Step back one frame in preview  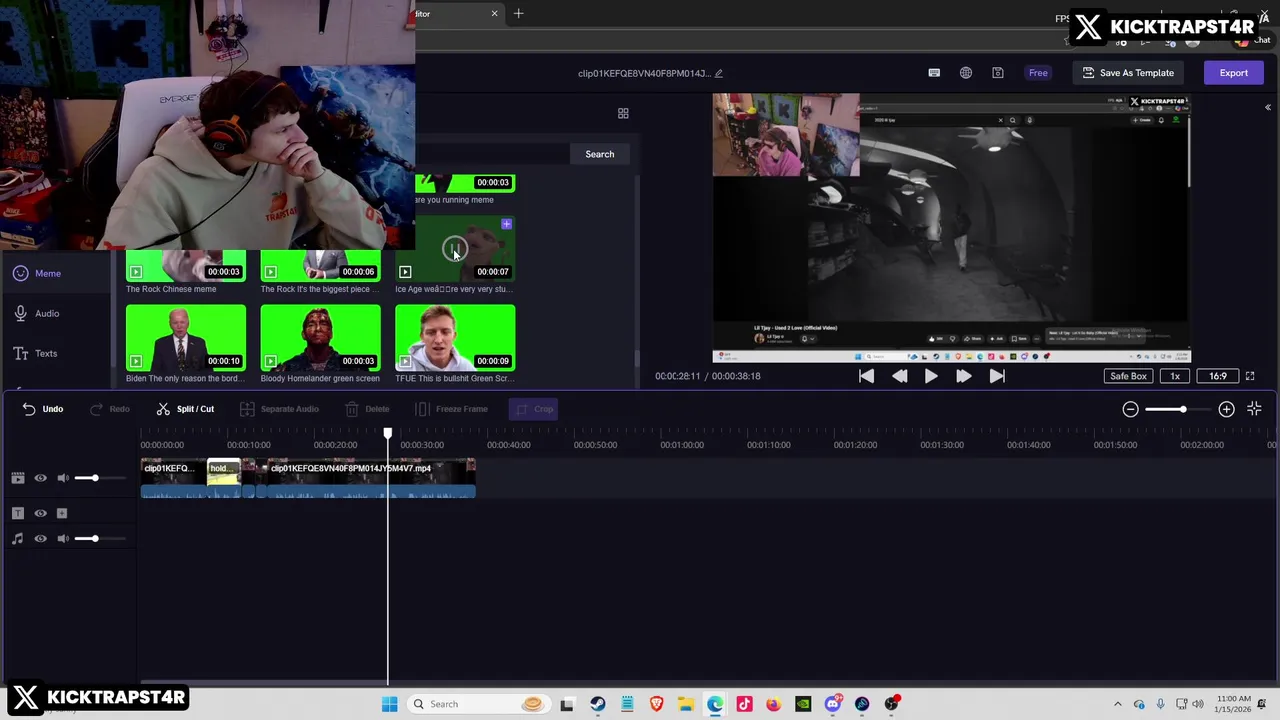(x=899, y=376)
